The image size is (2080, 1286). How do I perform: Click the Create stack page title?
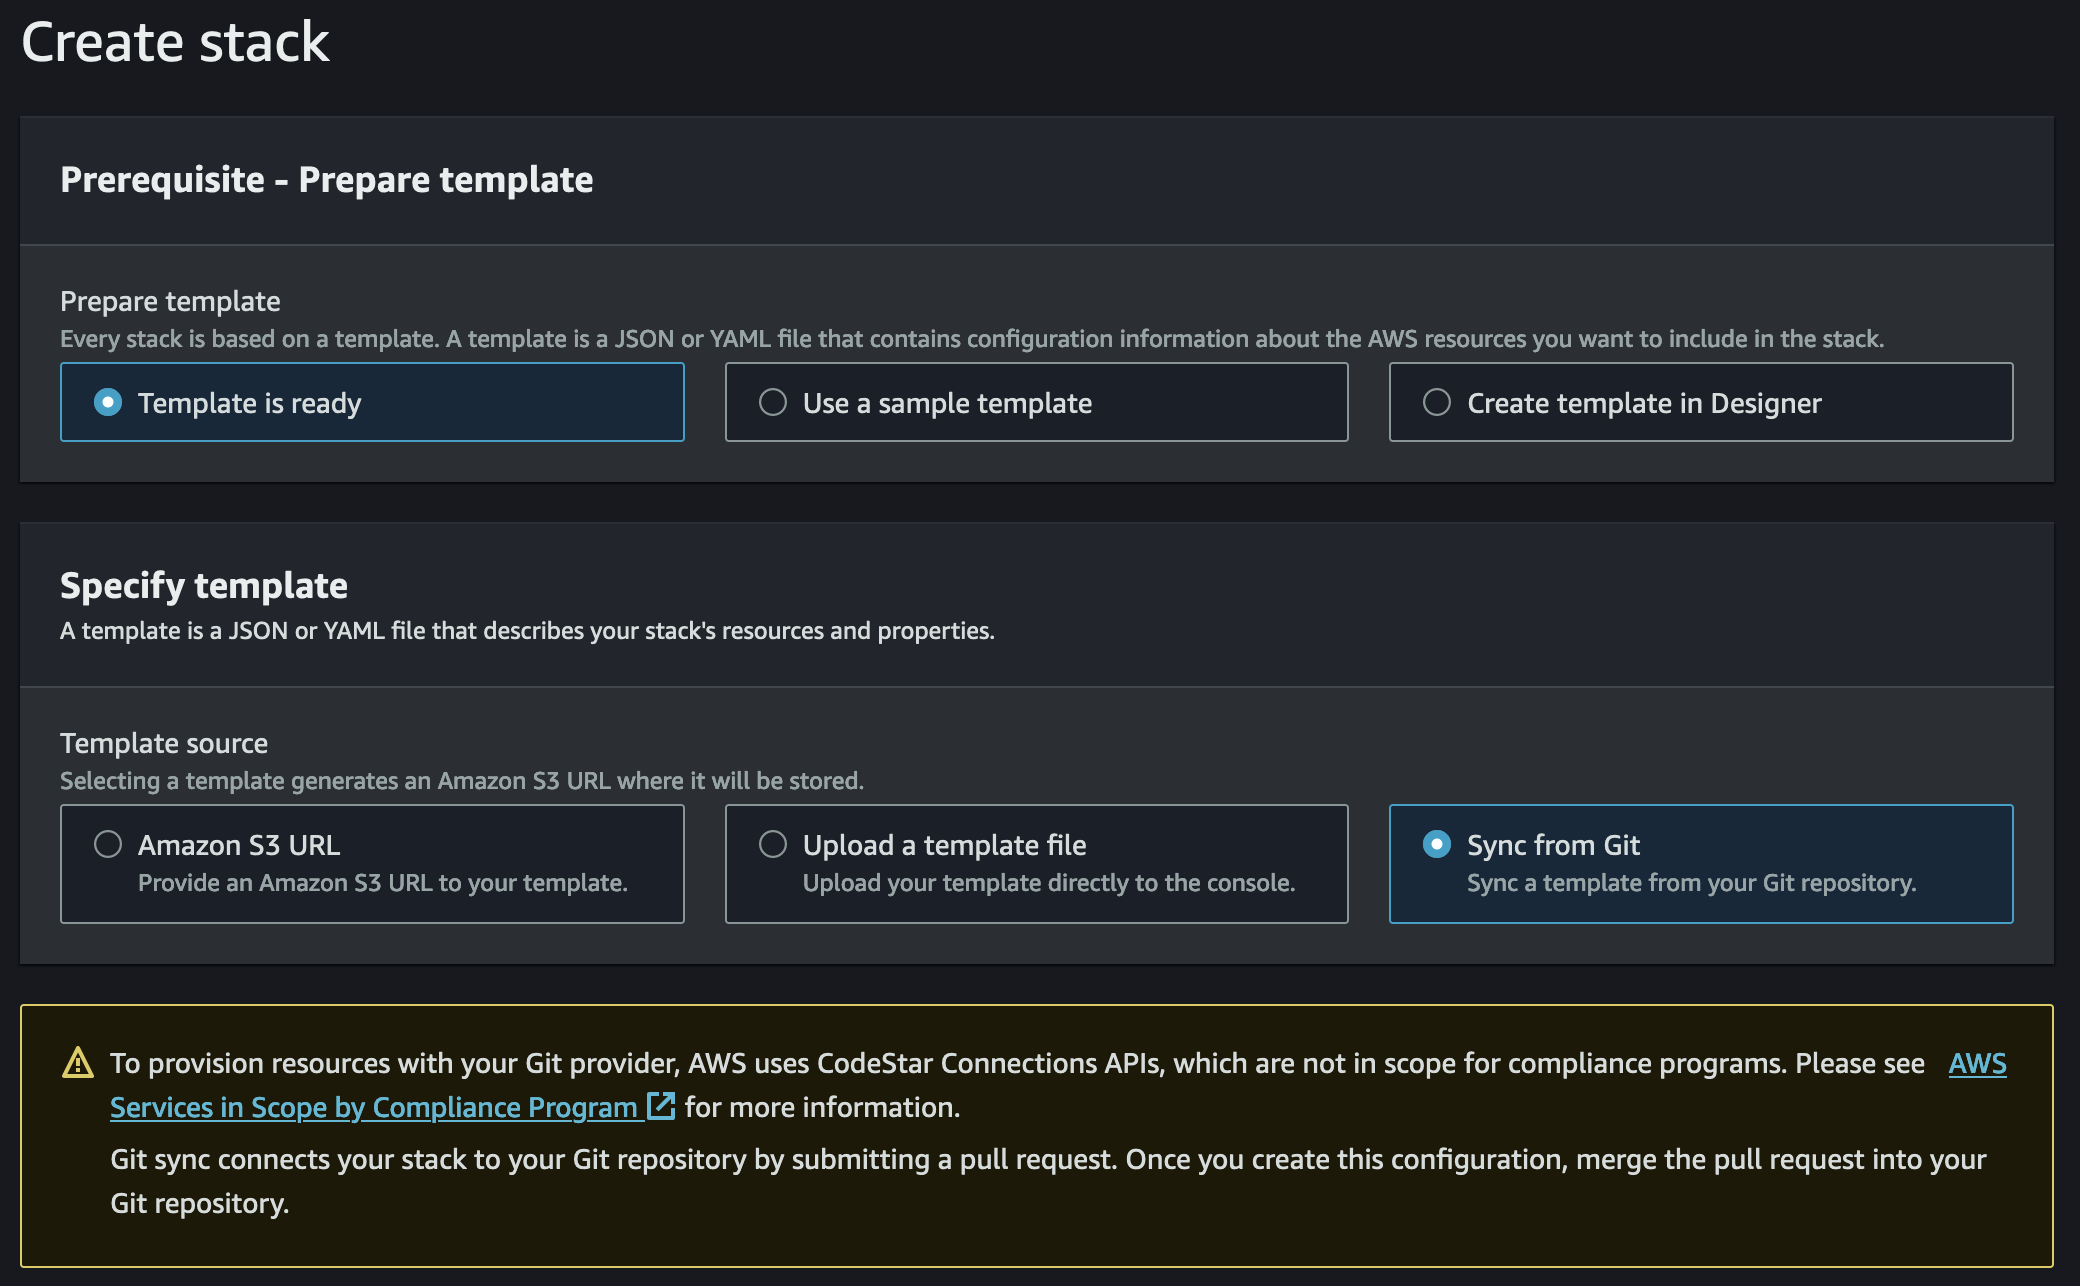point(176,42)
